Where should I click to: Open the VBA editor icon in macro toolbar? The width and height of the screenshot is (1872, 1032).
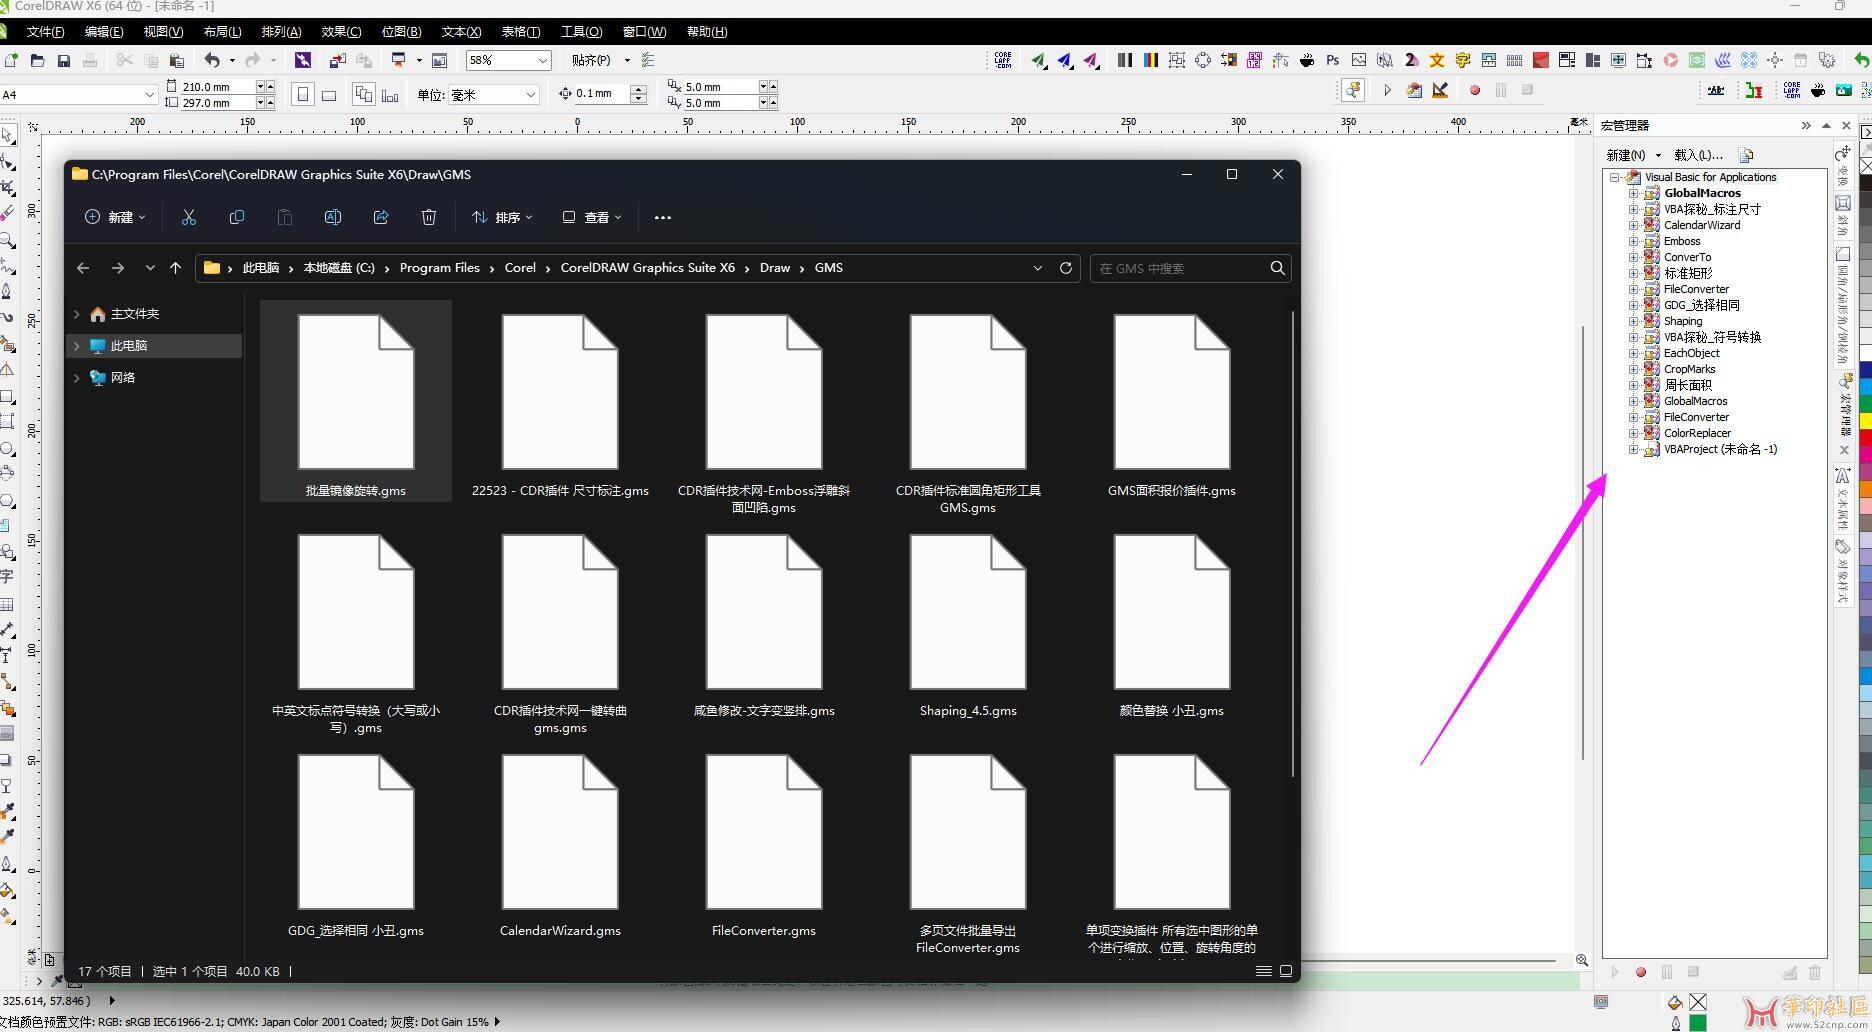(x=1414, y=90)
